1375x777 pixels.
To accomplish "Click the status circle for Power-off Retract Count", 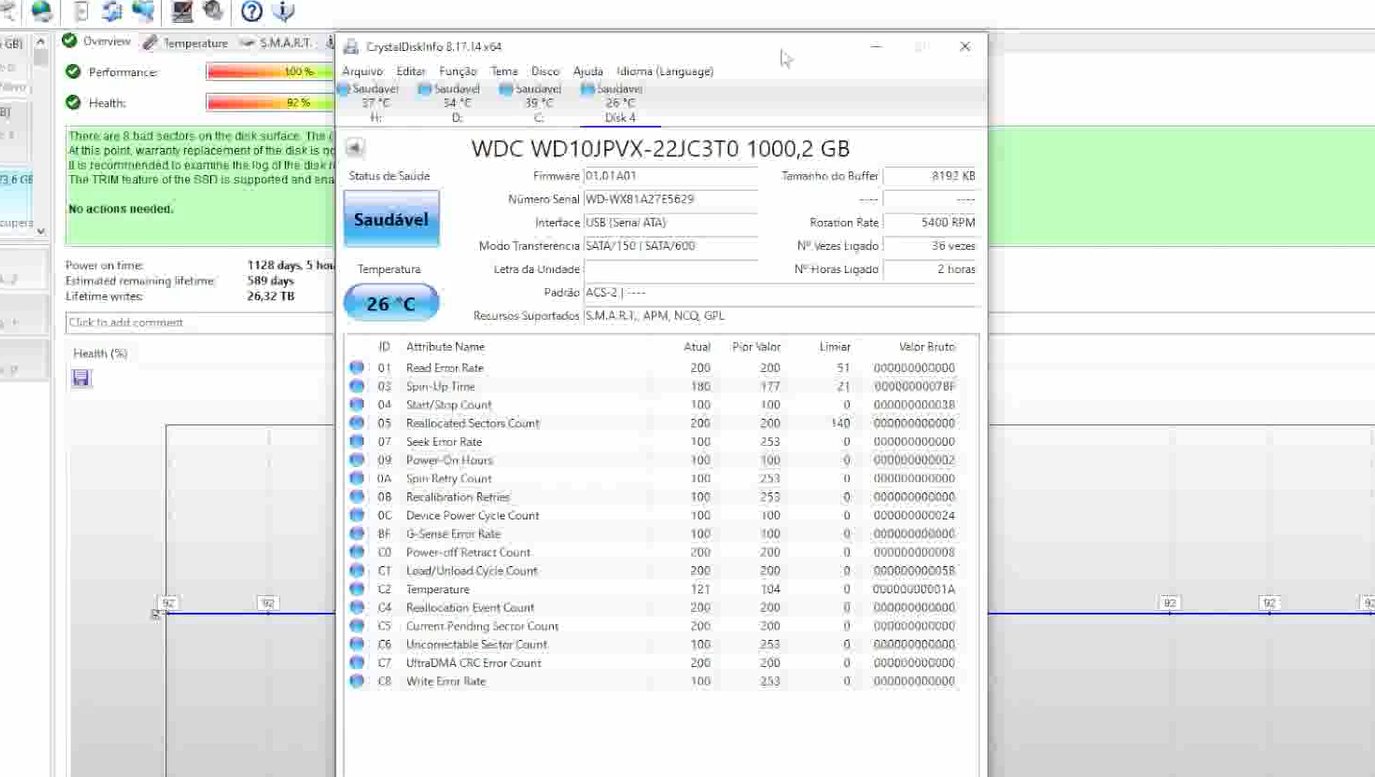I will click(x=357, y=552).
